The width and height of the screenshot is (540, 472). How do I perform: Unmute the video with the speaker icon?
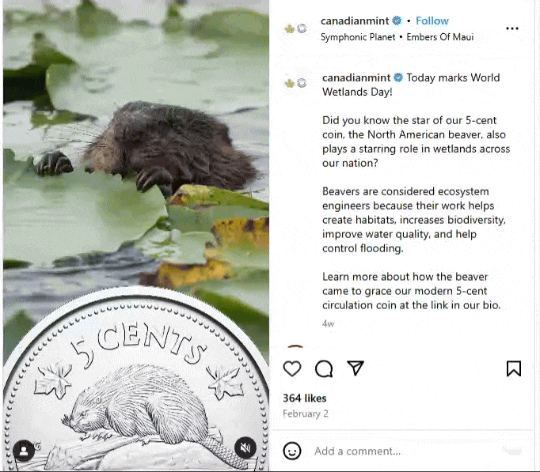pos(245,448)
